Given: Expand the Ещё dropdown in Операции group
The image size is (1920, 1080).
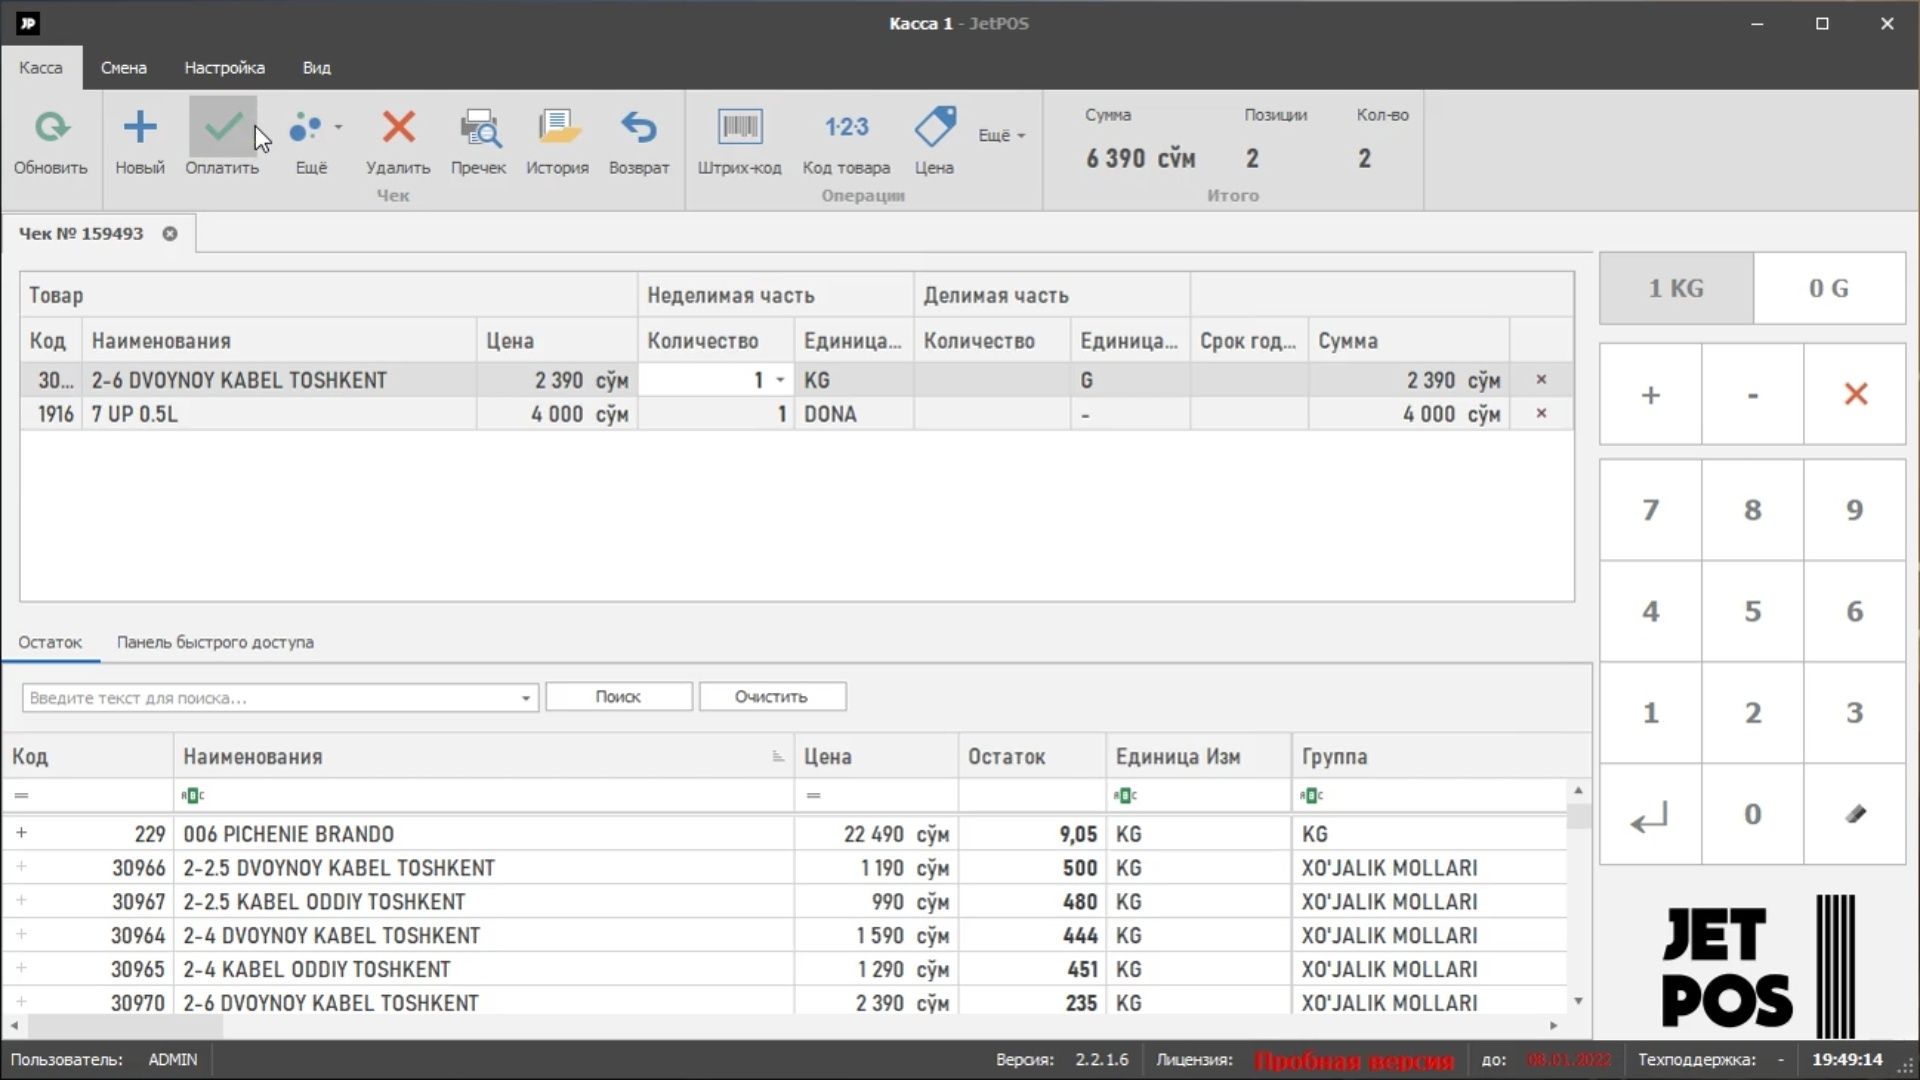Looking at the screenshot, I should (1002, 135).
